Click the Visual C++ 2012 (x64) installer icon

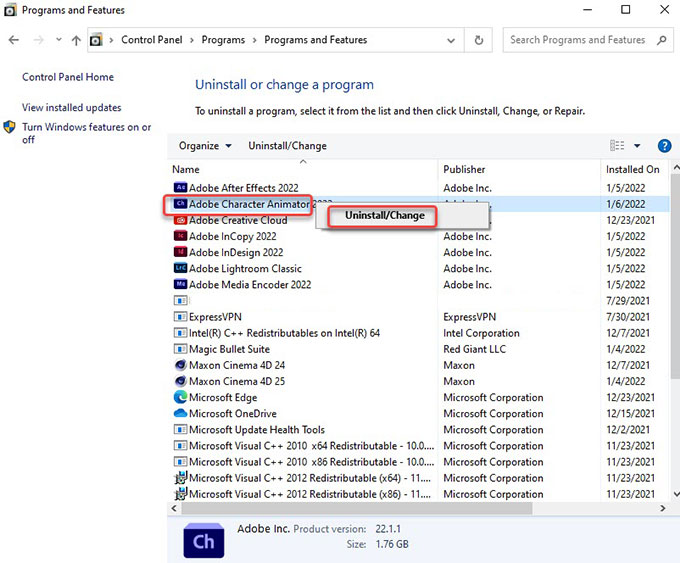pos(180,477)
